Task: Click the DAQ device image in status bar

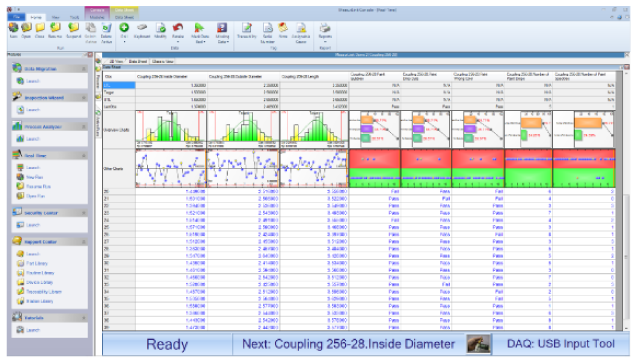Action: (478, 344)
